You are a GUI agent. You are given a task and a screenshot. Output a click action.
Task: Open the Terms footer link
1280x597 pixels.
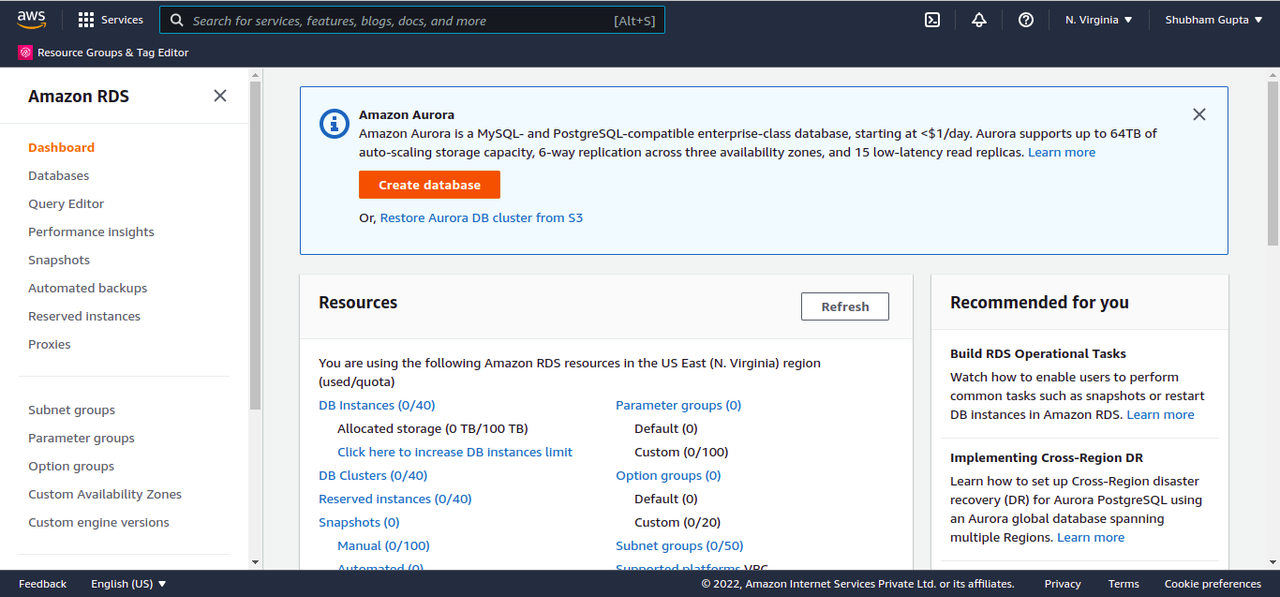coord(1123,584)
